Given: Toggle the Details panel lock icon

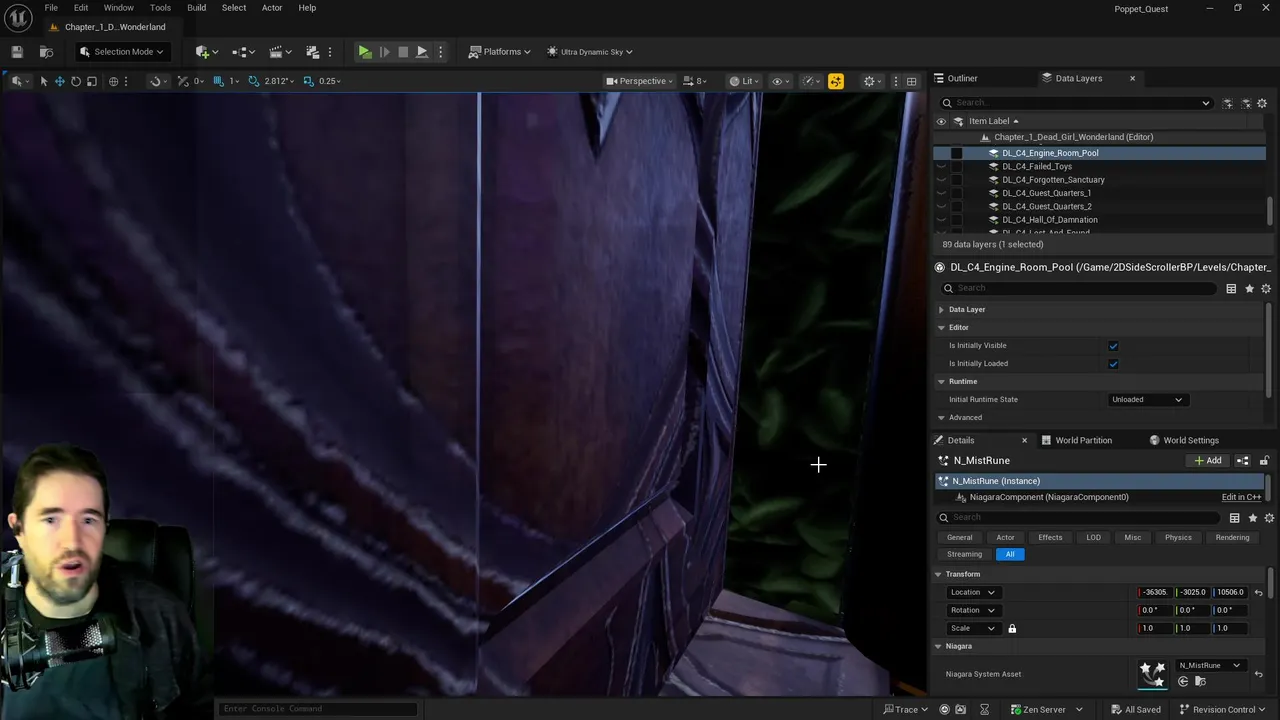Looking at the screenshot, I should point(1264,461).
